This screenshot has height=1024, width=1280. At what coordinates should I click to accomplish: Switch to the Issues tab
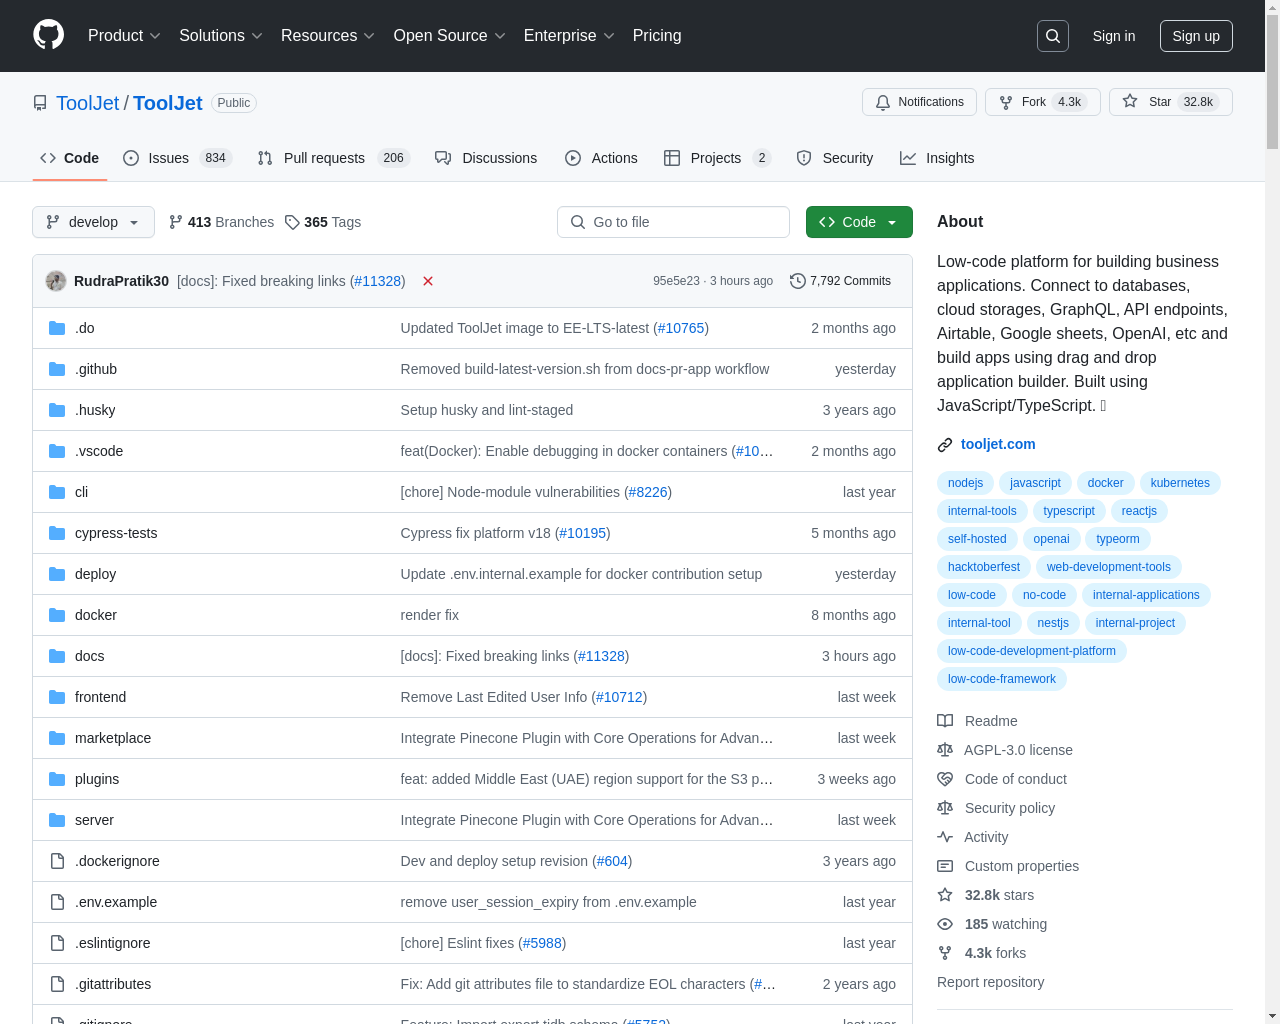(177, 158)
